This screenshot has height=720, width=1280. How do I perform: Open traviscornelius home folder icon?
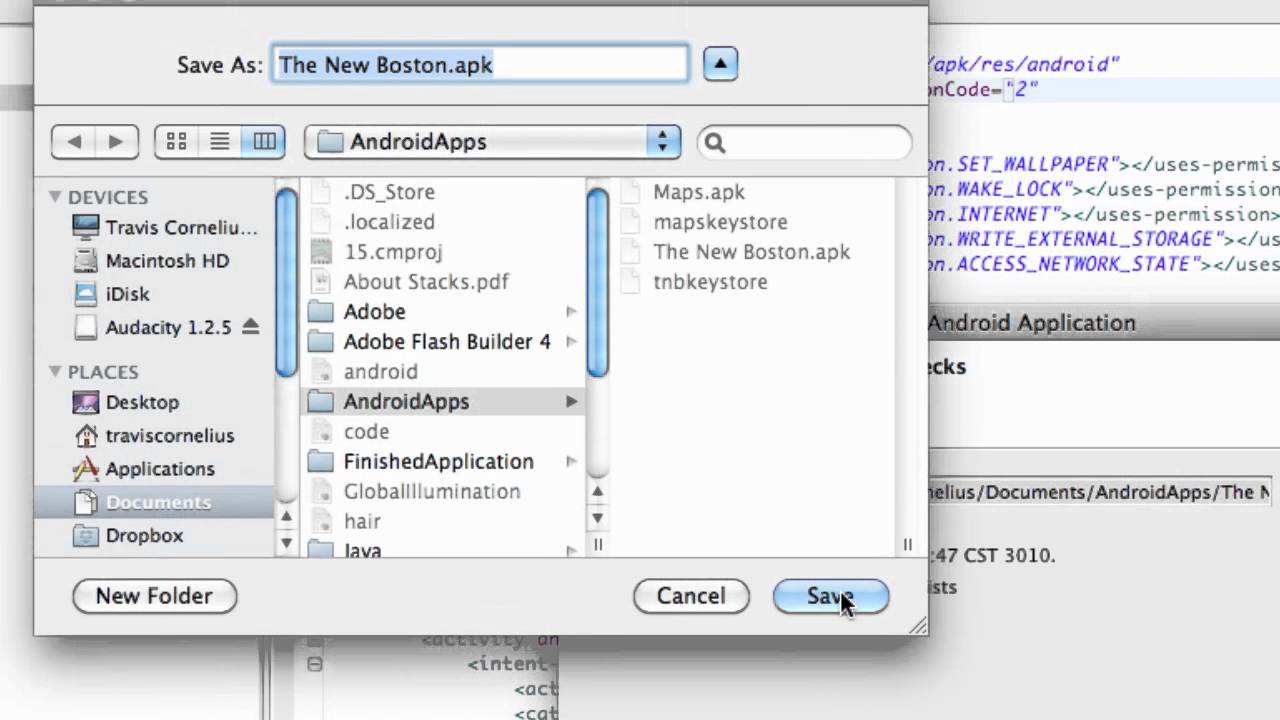click(86, 436)
